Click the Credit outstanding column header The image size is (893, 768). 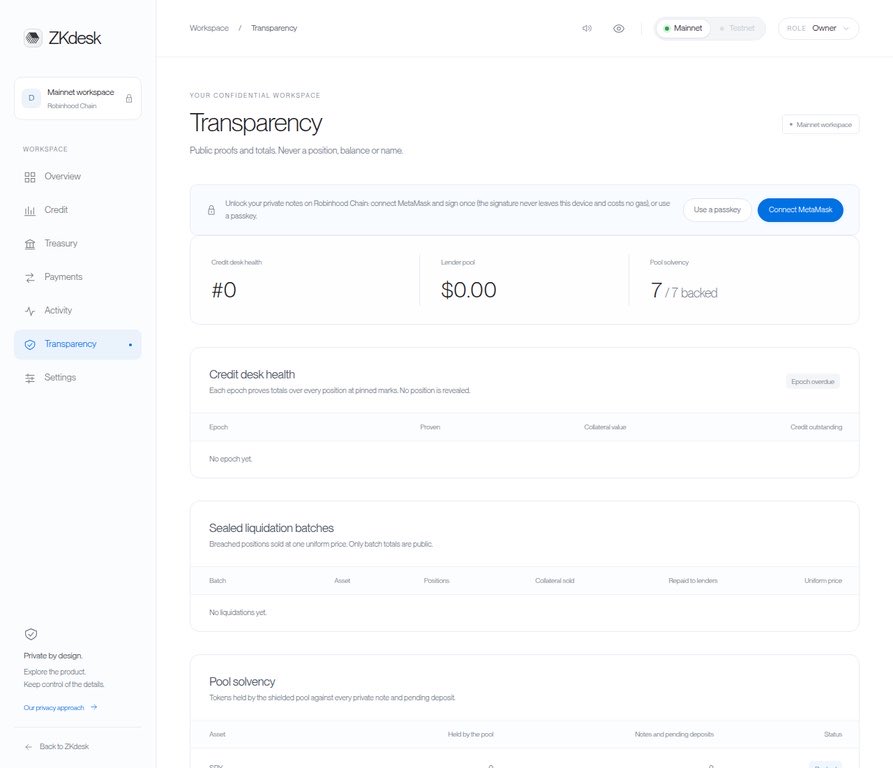tap(816, 427)
